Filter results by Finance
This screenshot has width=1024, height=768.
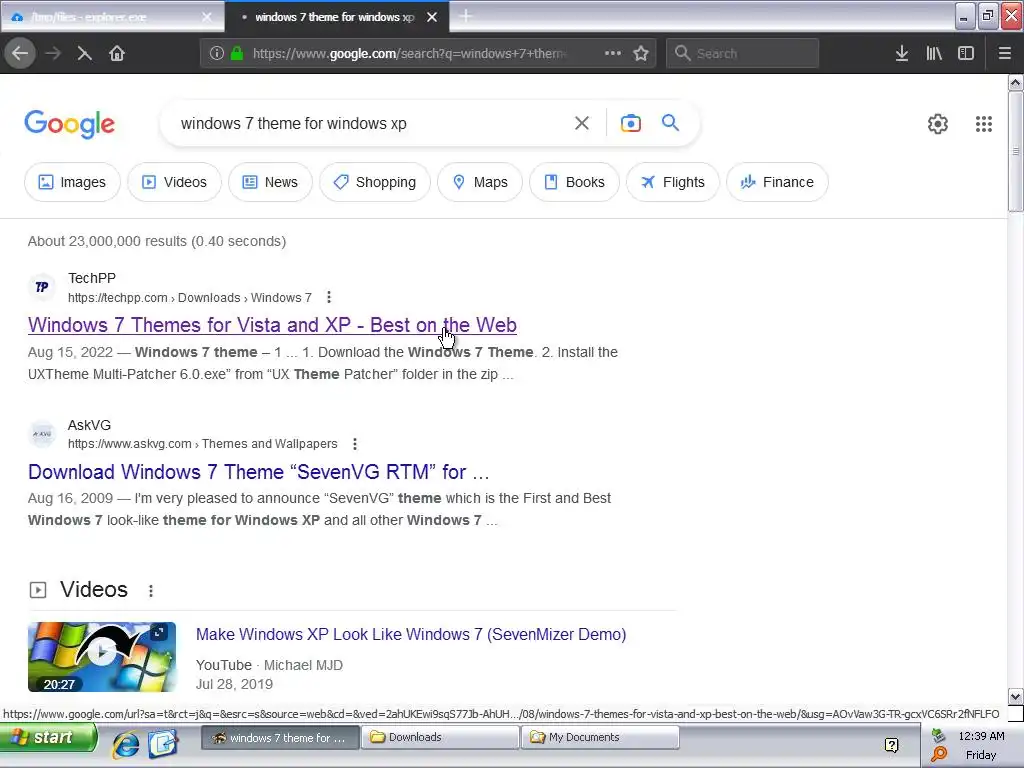[x=777, y=182]
